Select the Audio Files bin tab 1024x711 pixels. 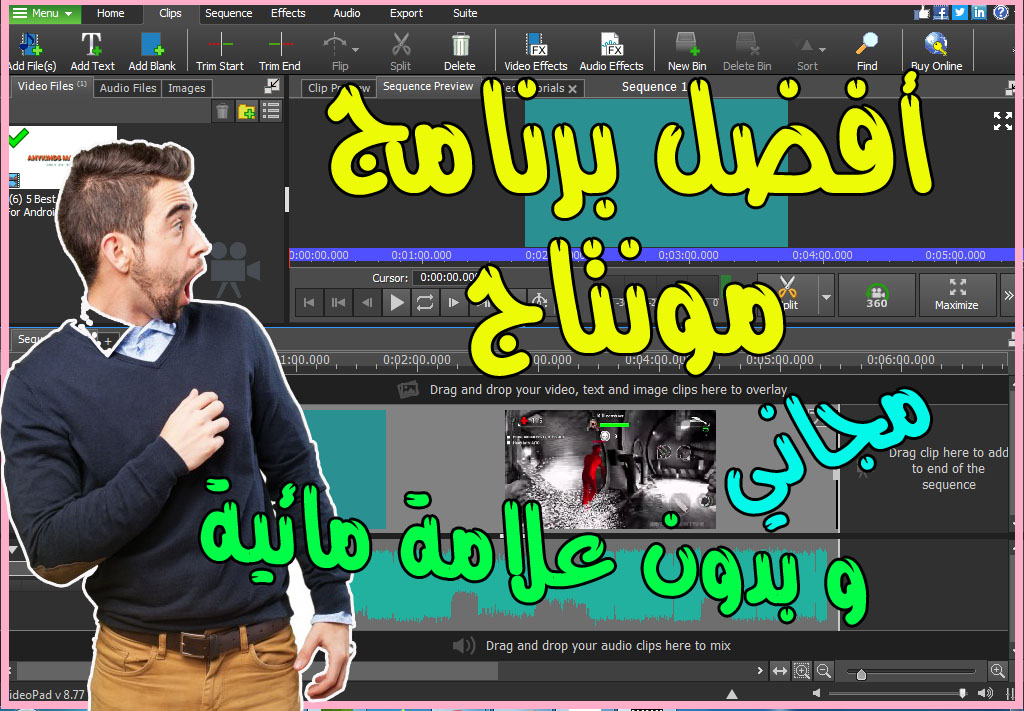pos(128,87)
